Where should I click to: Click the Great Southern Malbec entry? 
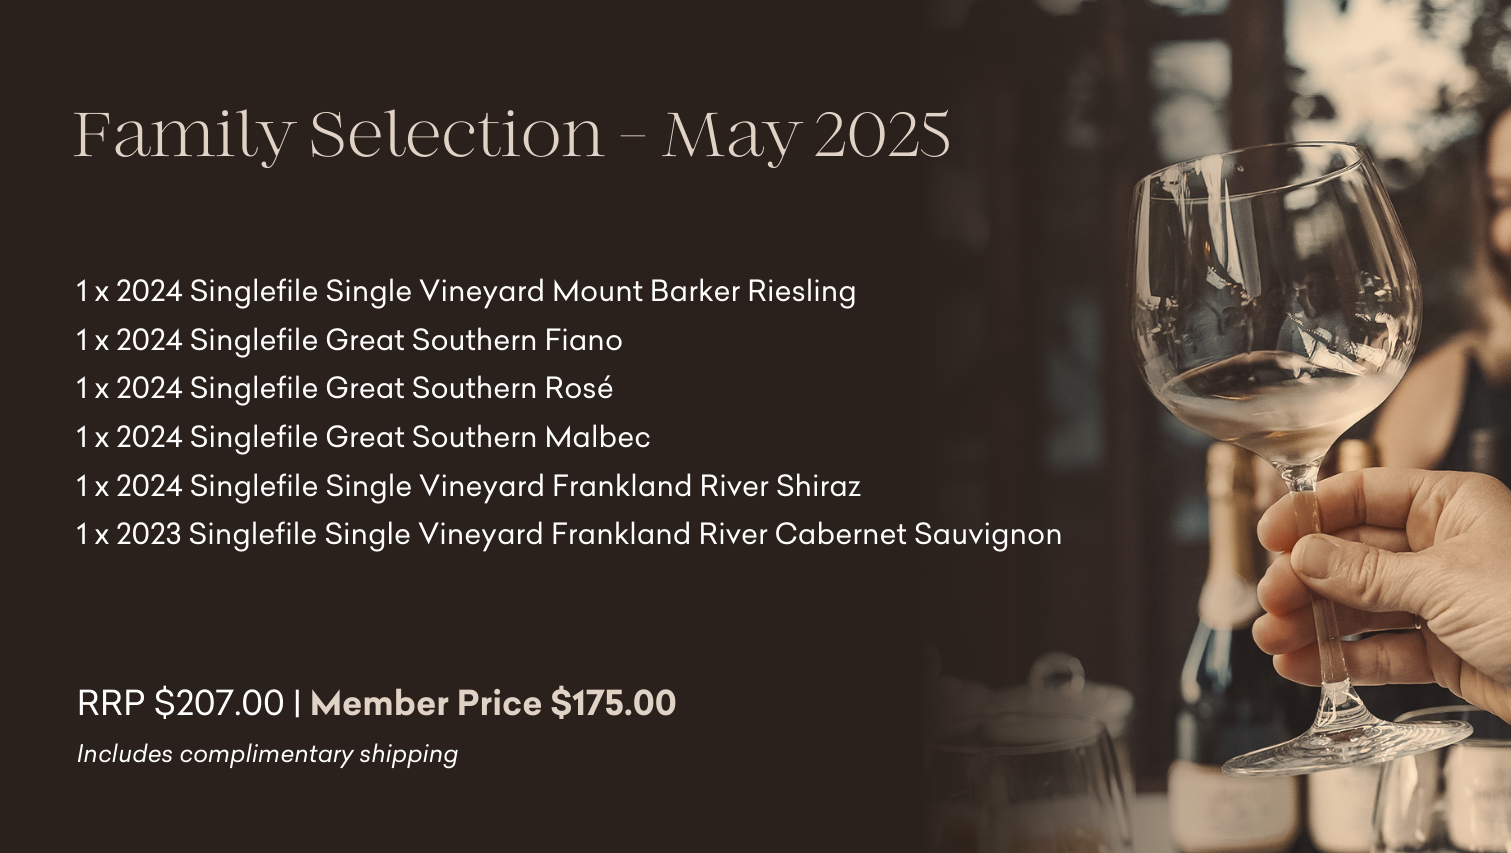363,437
